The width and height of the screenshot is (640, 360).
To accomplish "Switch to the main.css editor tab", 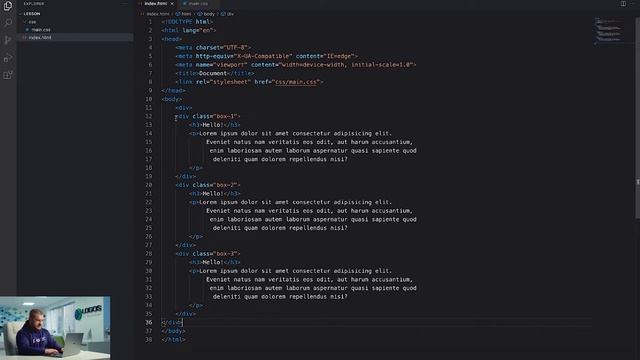I will [x=198, y=4].
